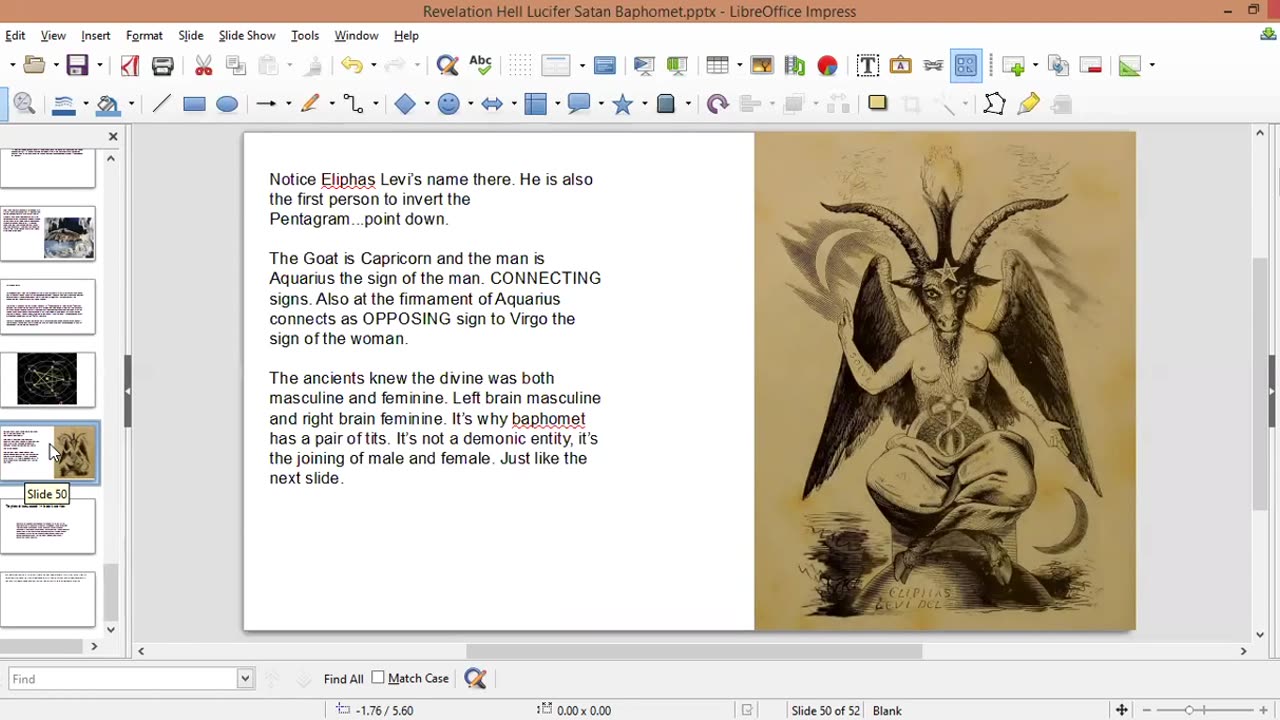Select the Rectangle shape tool
1280x720 pixels.
pyautogui.click(x=194, y=104)
